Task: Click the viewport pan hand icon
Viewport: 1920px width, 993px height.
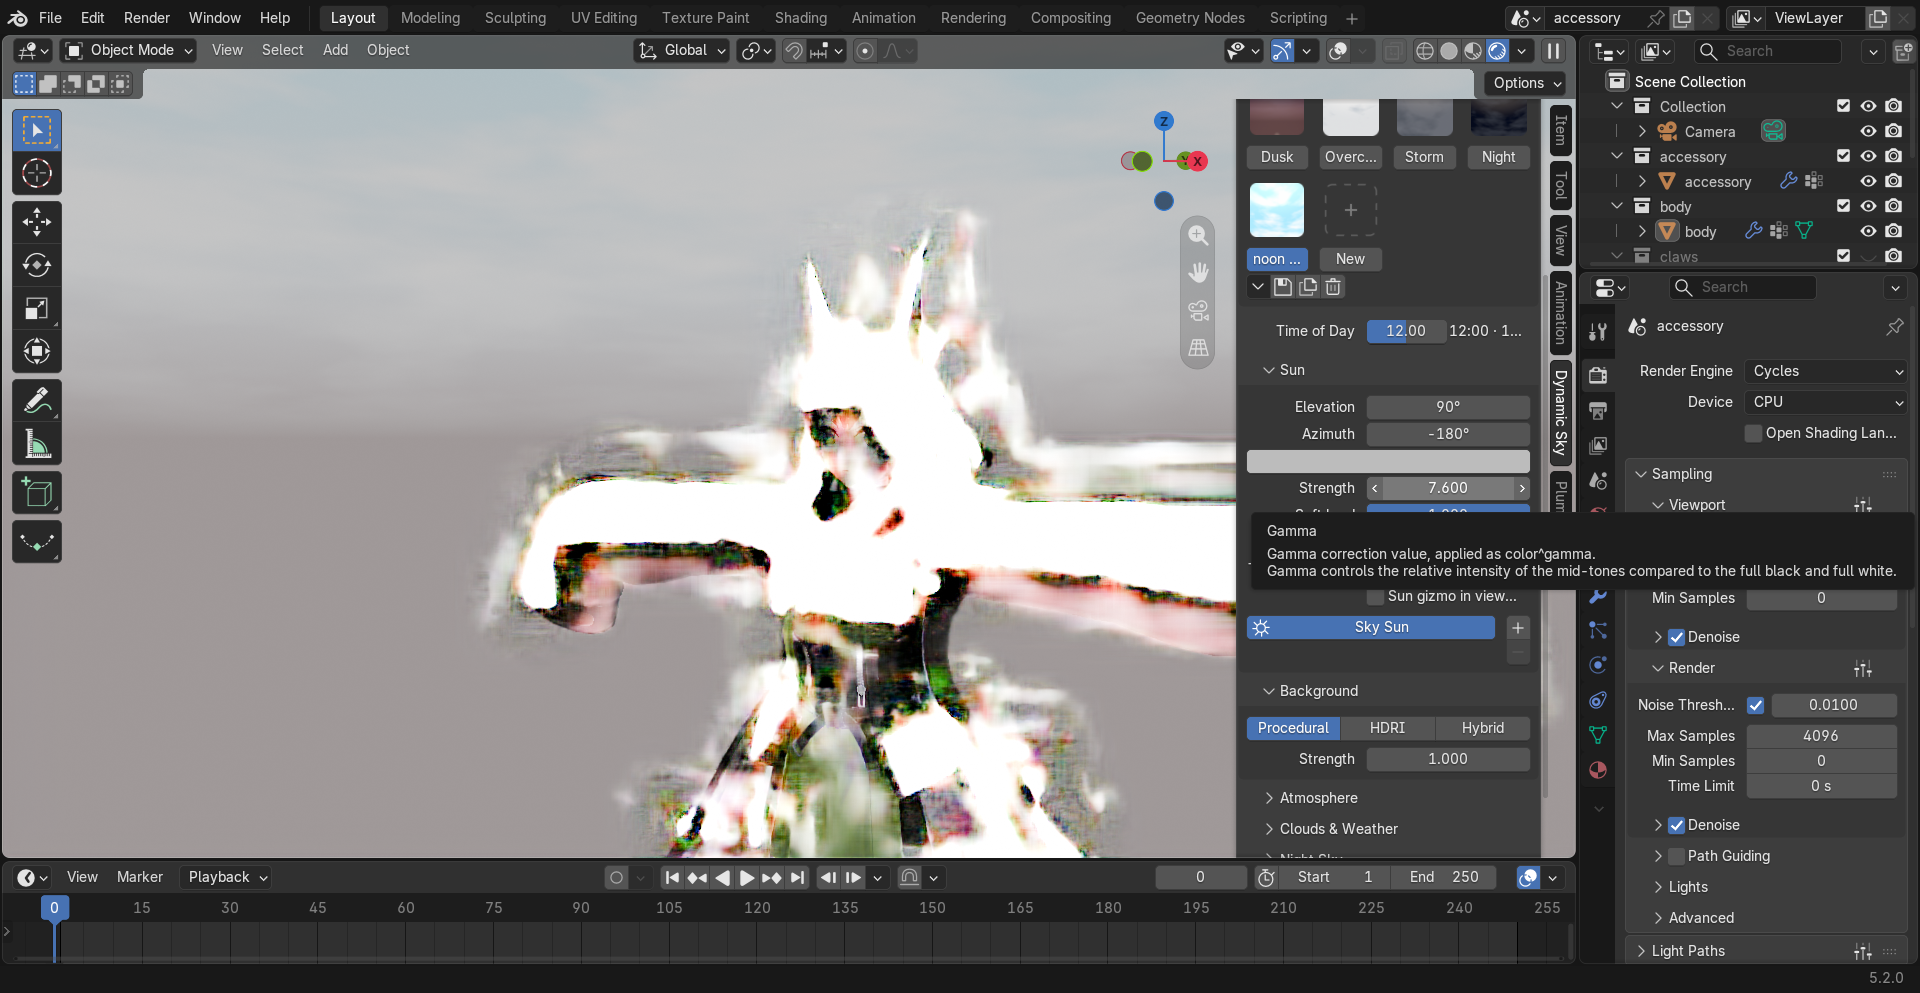Action: tap(1198, 273)
